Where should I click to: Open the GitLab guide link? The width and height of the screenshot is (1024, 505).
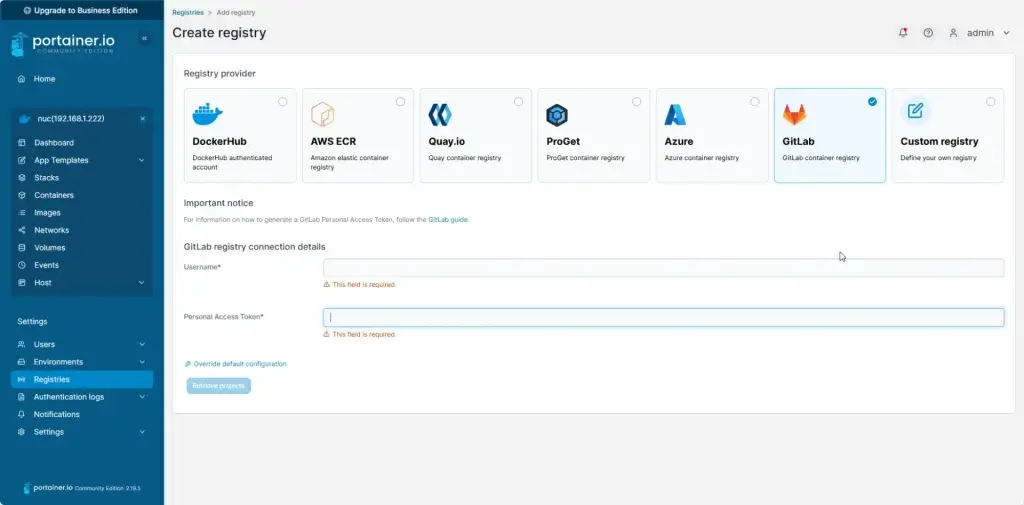coord(448,220)
